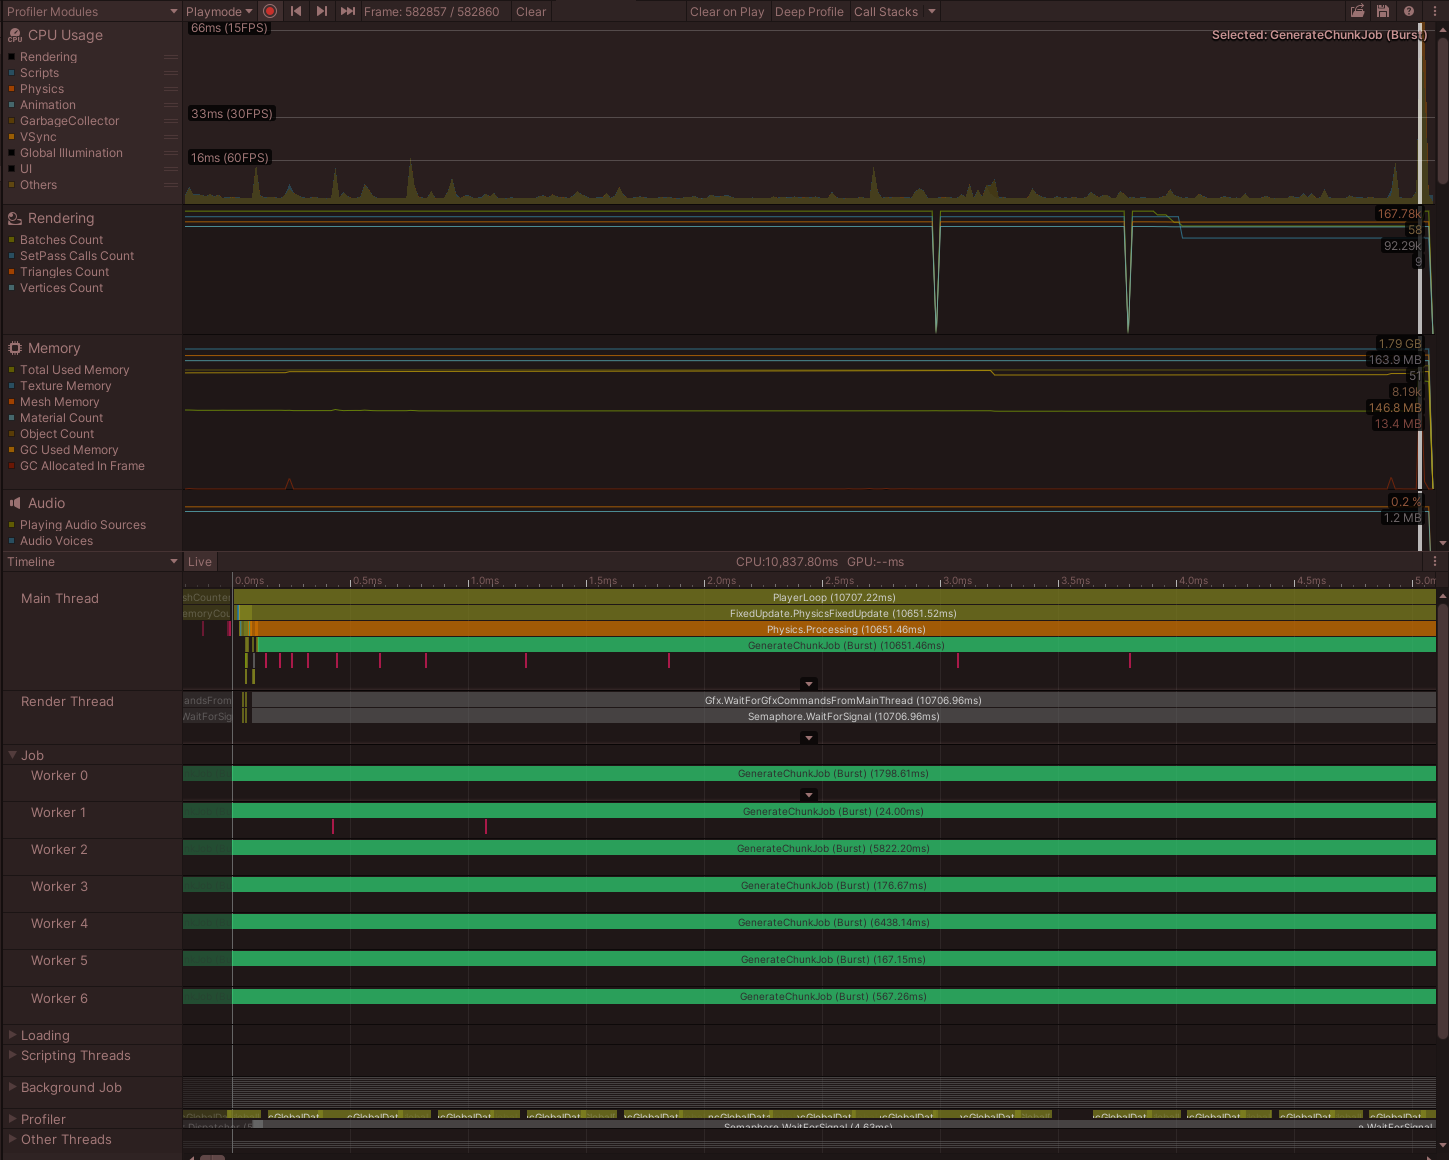This screenshot has width=1449, height=1160.
Task: Open the Timeline details kebab menu
Action: click(x=1435, y=561)
